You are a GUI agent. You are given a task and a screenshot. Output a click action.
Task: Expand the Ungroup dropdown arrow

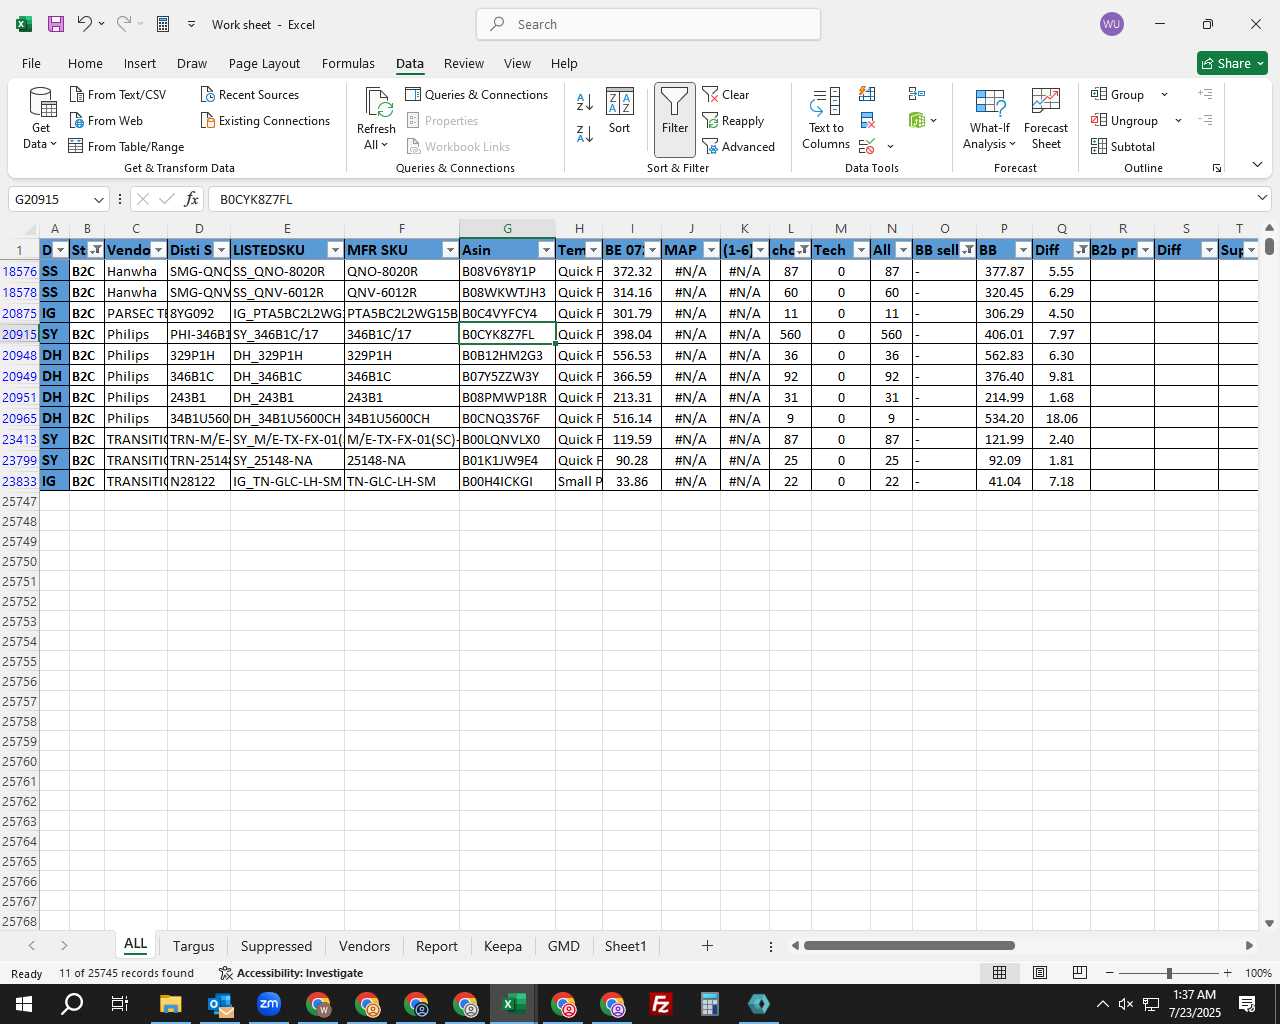click(x=1178, y=120)
